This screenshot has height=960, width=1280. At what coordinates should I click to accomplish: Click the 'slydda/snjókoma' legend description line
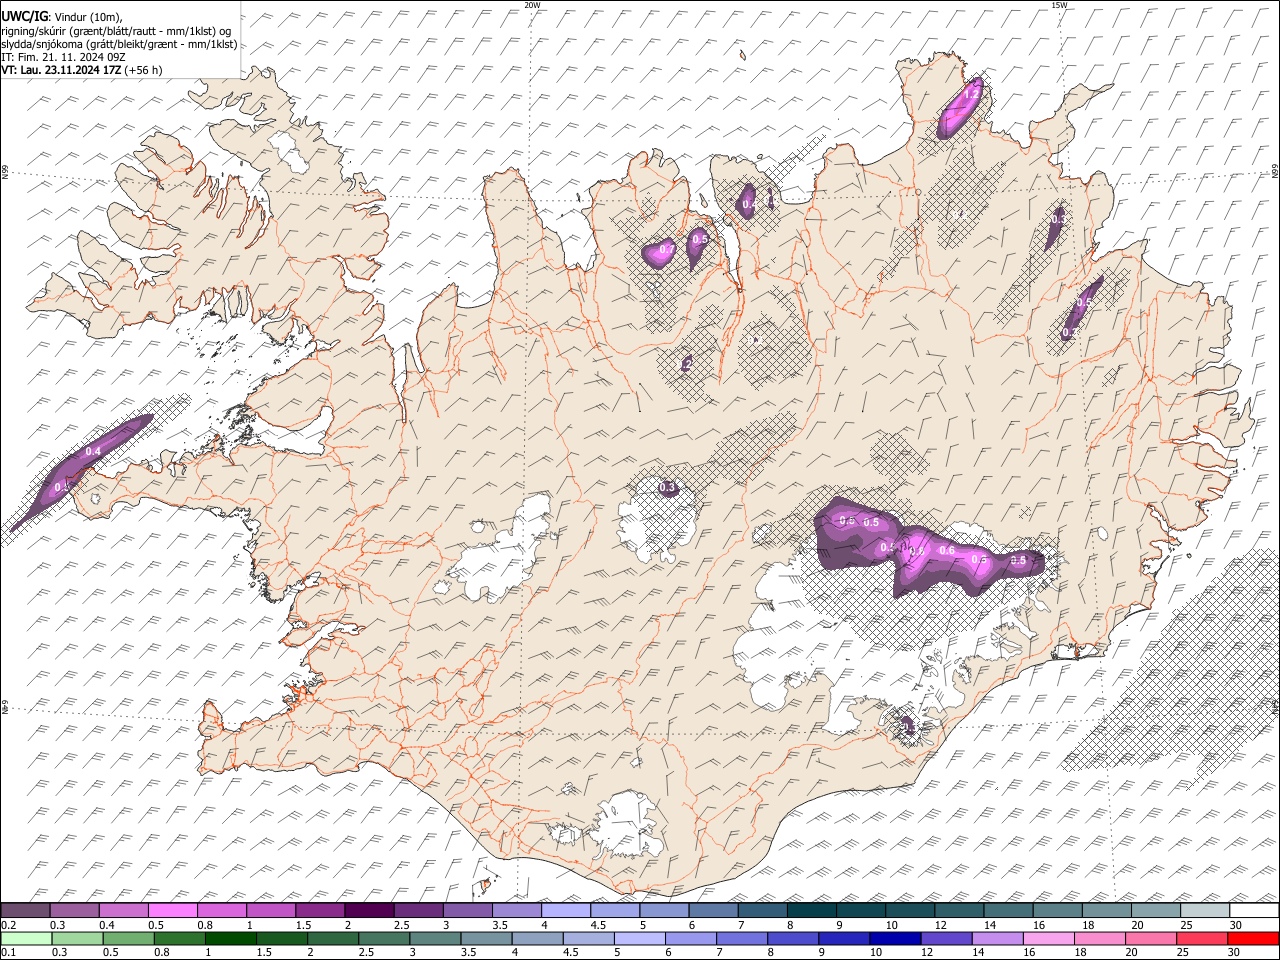click(119, 44)
